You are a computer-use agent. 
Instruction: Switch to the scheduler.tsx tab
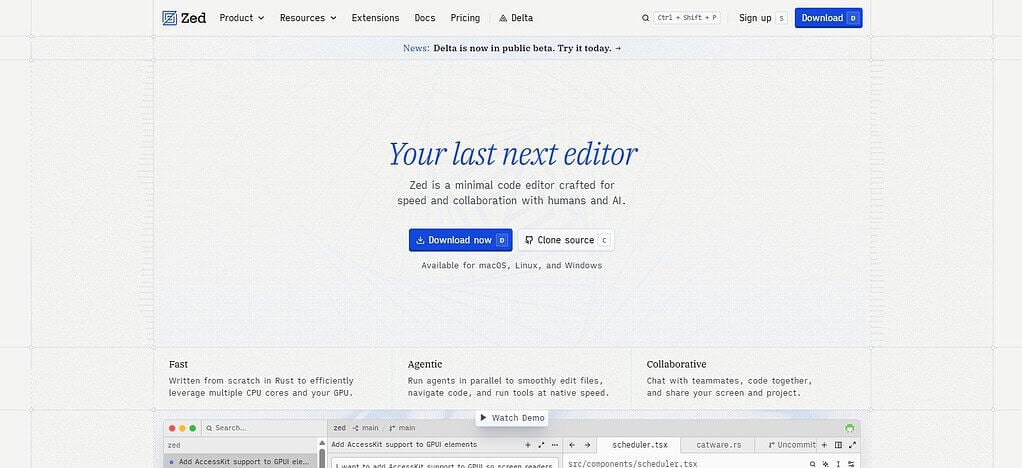point(639,445)
